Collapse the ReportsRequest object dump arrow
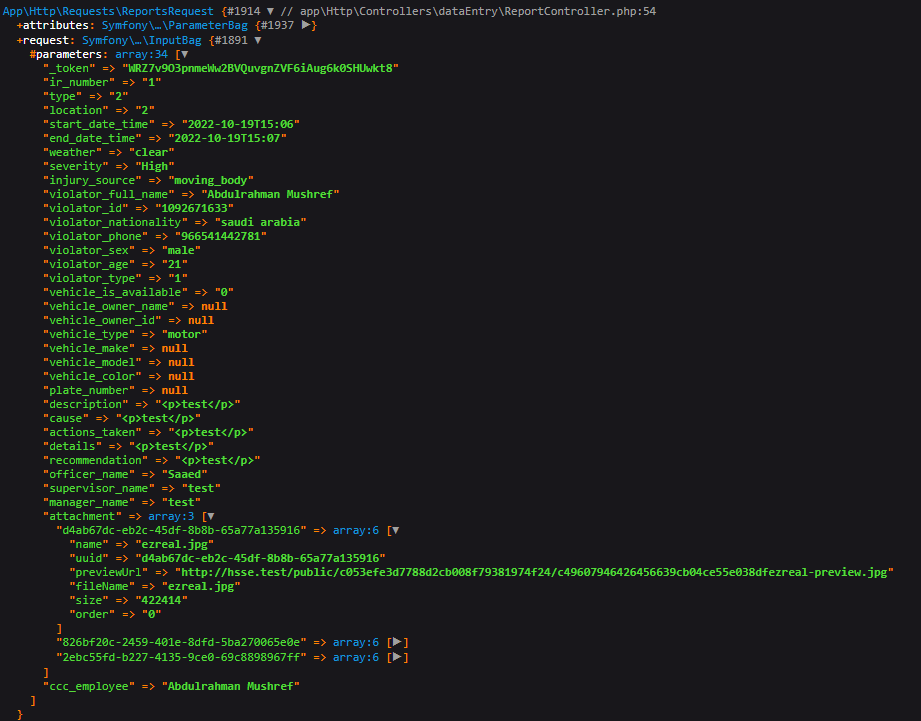 pos(270,11)
